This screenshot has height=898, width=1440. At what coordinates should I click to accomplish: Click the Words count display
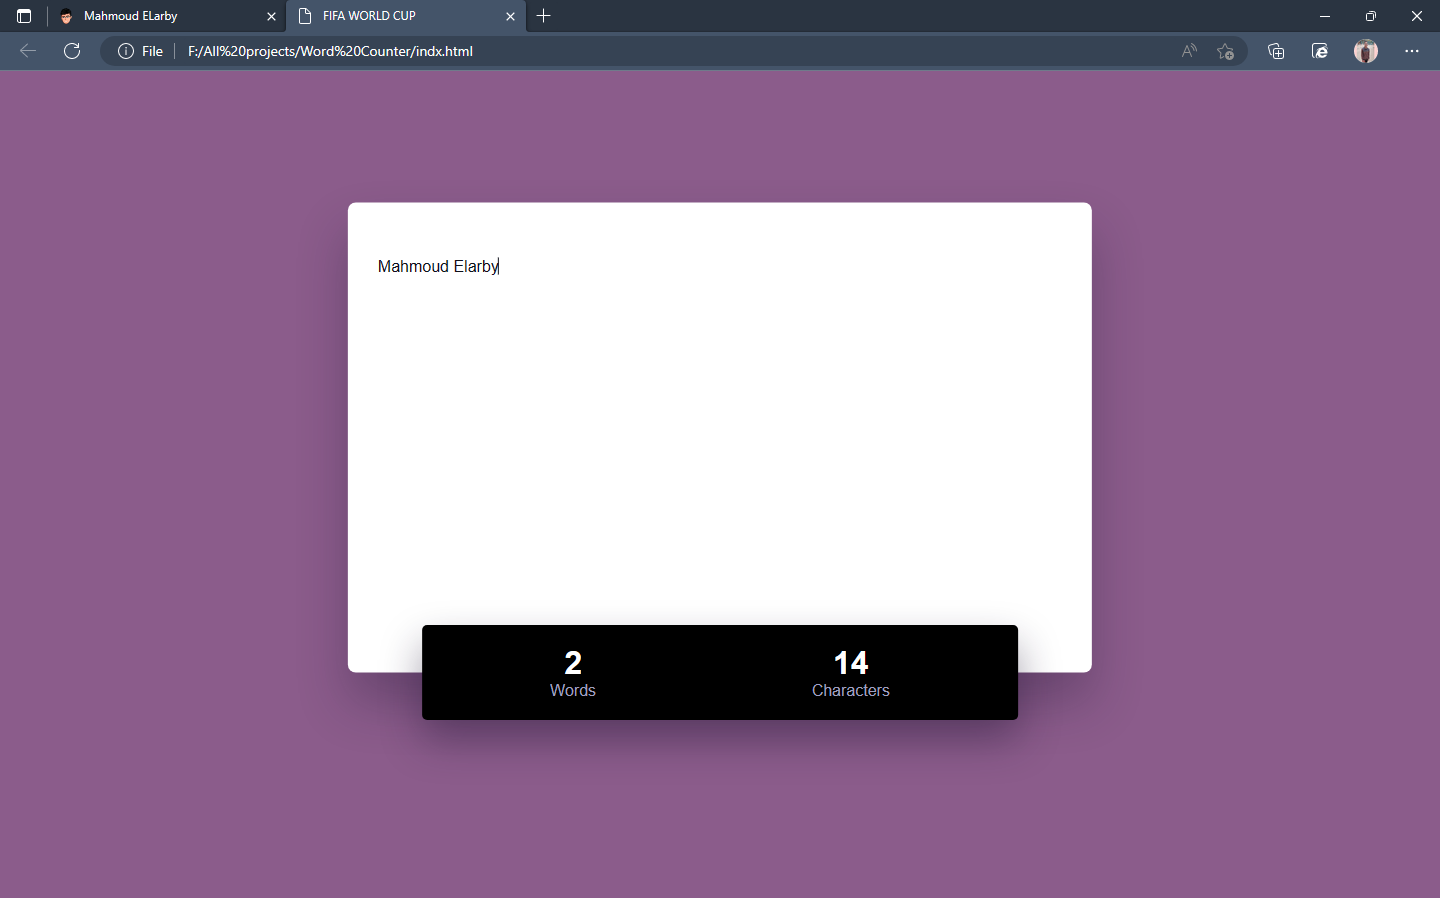click(572, 673)
